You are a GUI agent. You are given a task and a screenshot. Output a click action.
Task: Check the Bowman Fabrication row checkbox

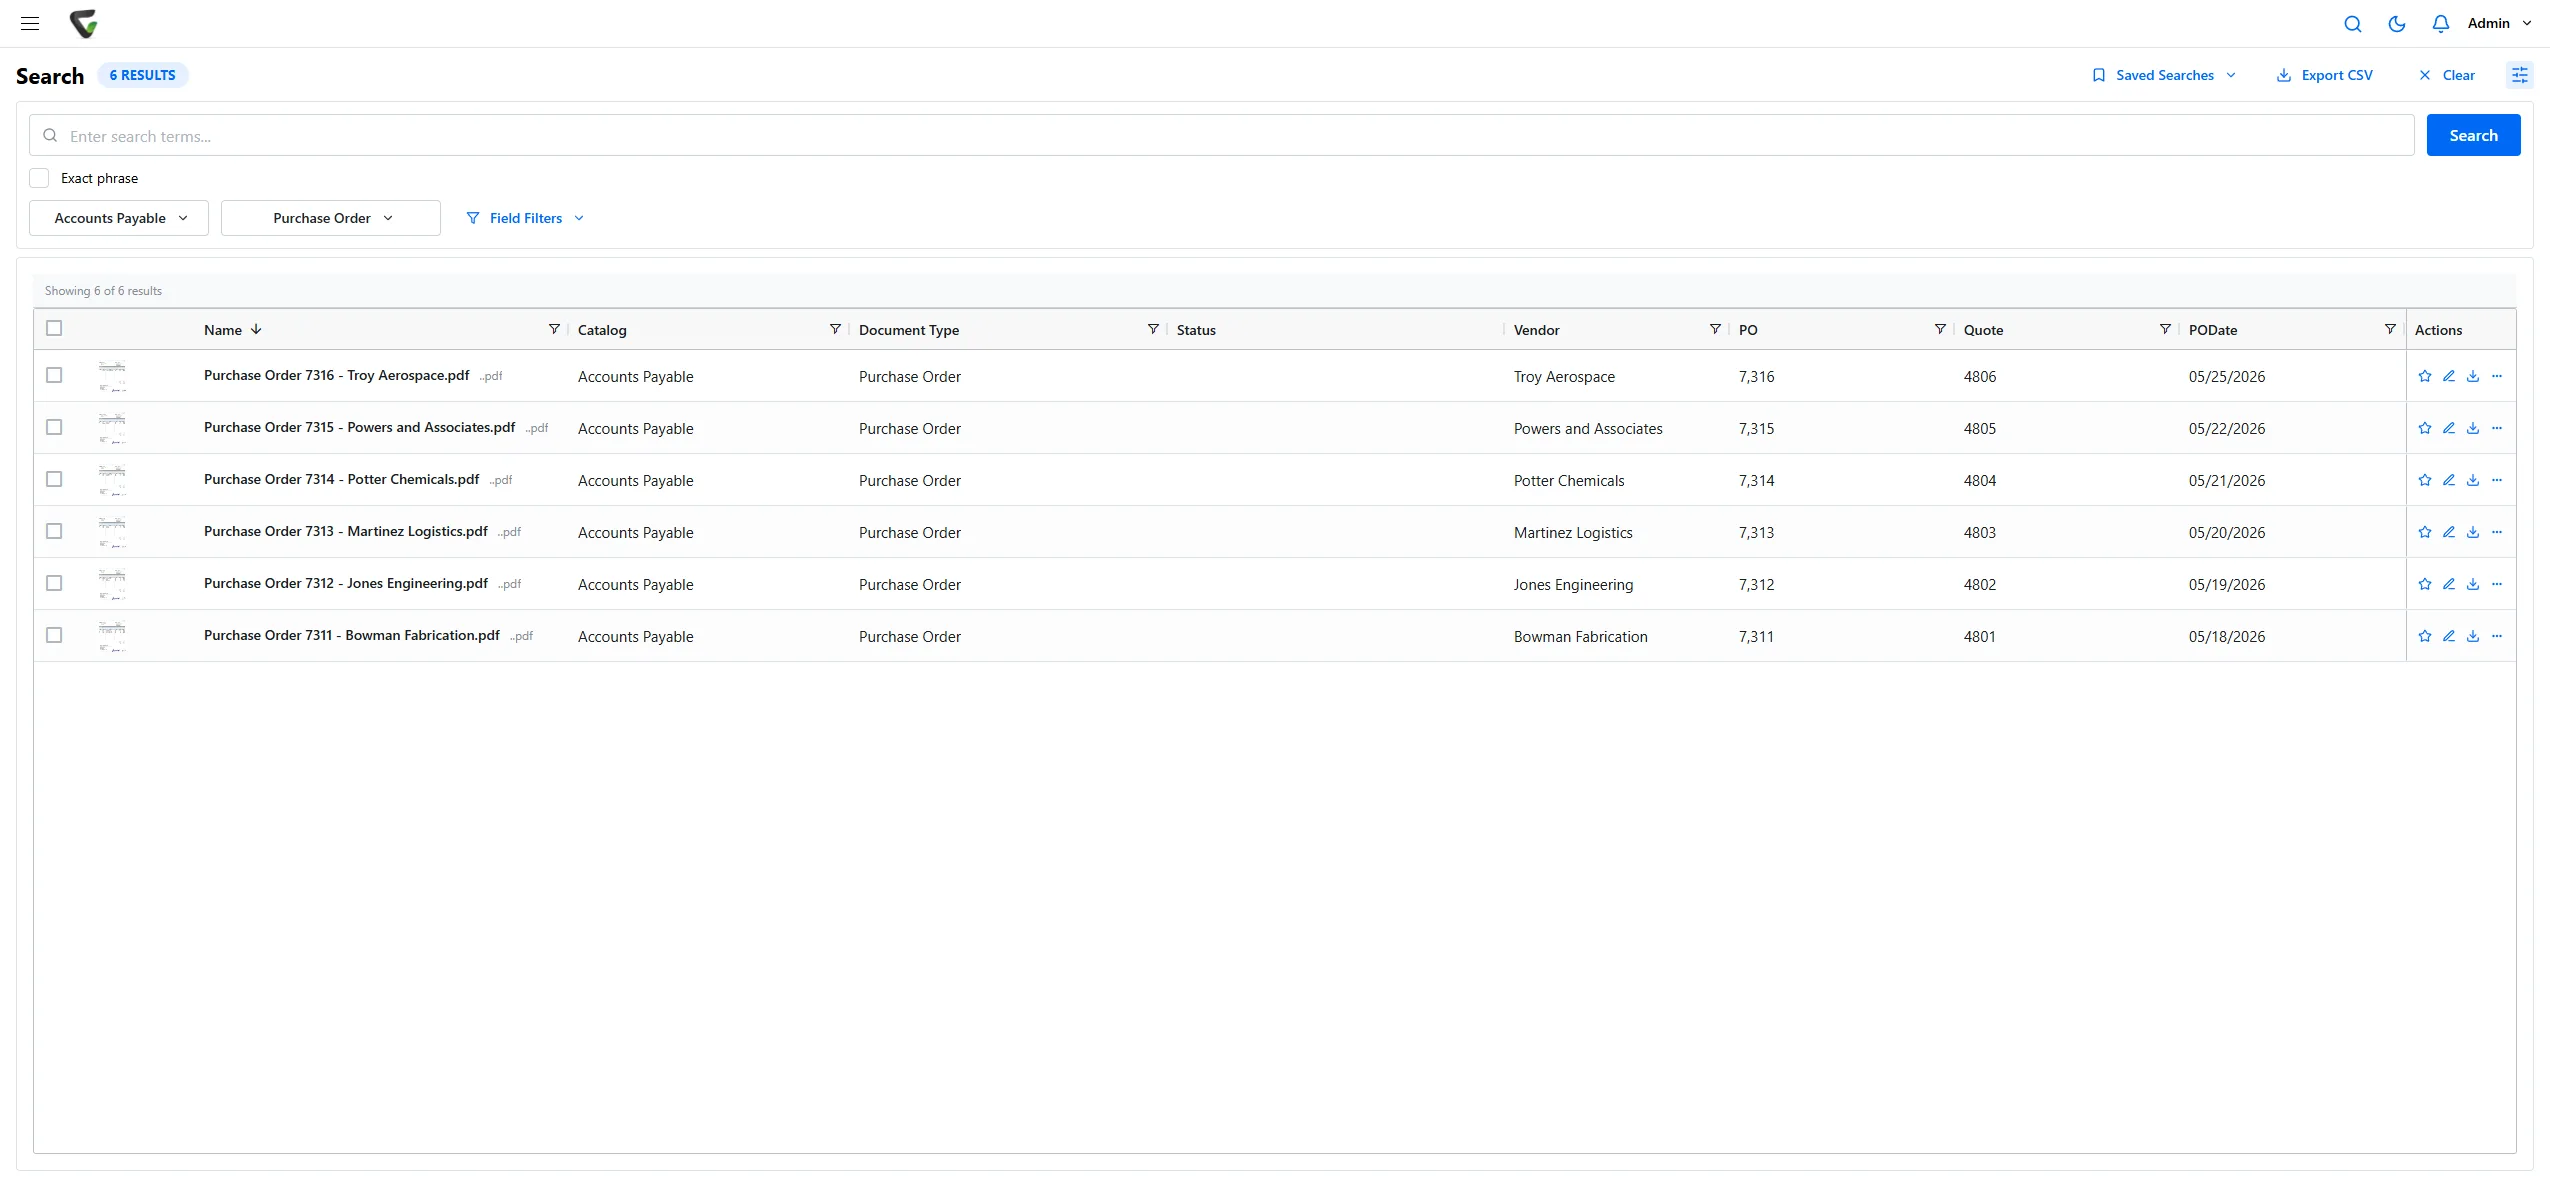[54, 635]
